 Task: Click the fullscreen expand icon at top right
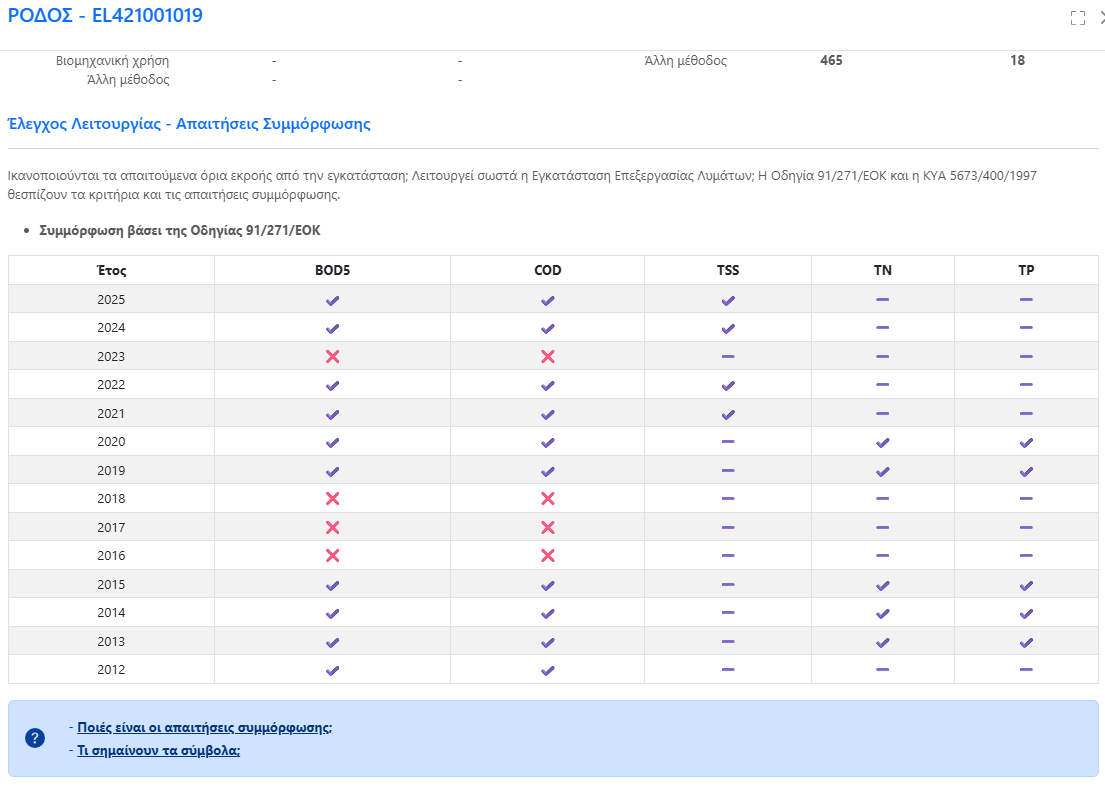[1078, 18]
